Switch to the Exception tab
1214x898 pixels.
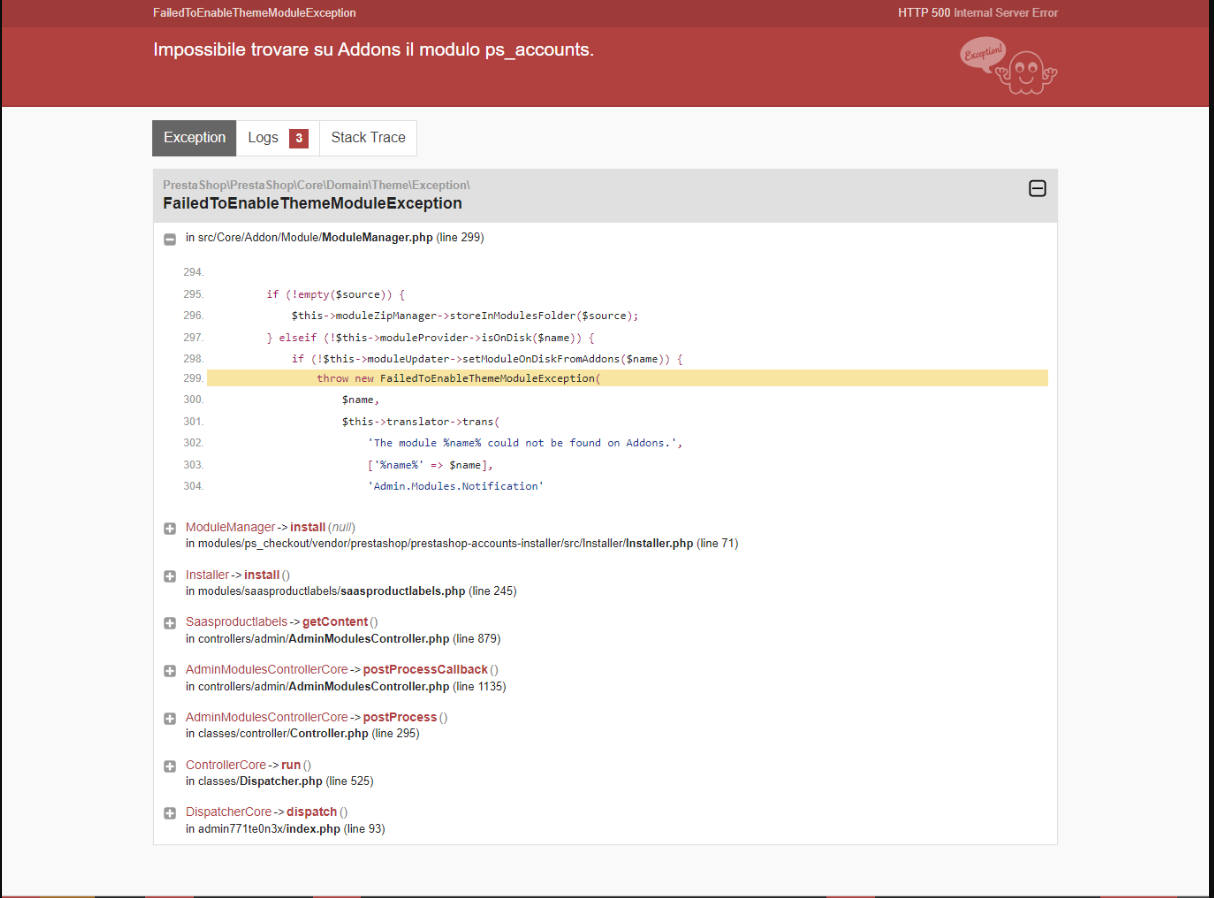click(194, 138)
